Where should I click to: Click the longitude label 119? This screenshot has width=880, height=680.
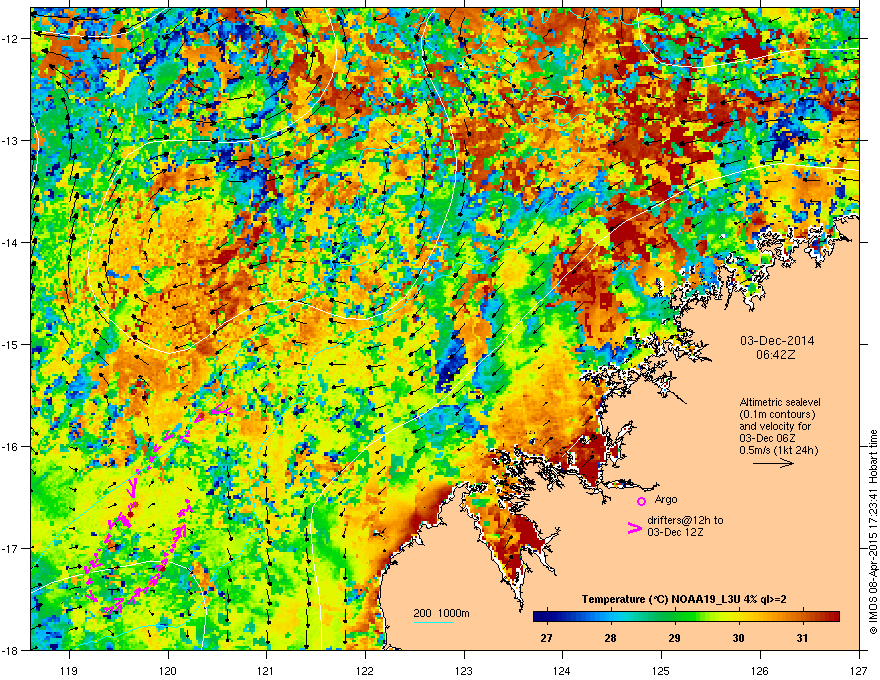(69, 670)
